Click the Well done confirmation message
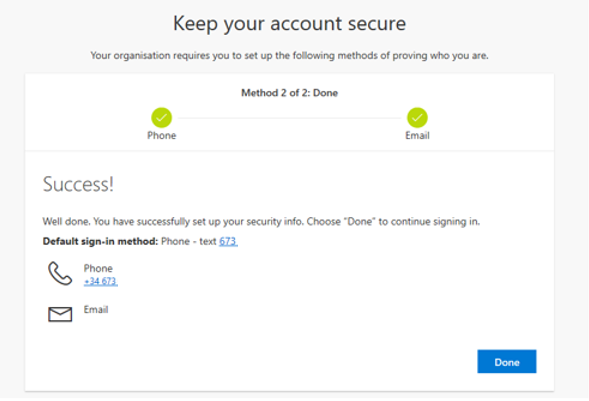This screenshot has height=401, width=589. click(x=261, y=222)
